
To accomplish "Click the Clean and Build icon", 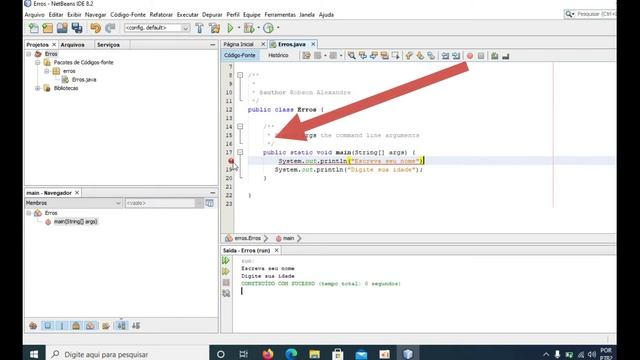I will point(214,28).
